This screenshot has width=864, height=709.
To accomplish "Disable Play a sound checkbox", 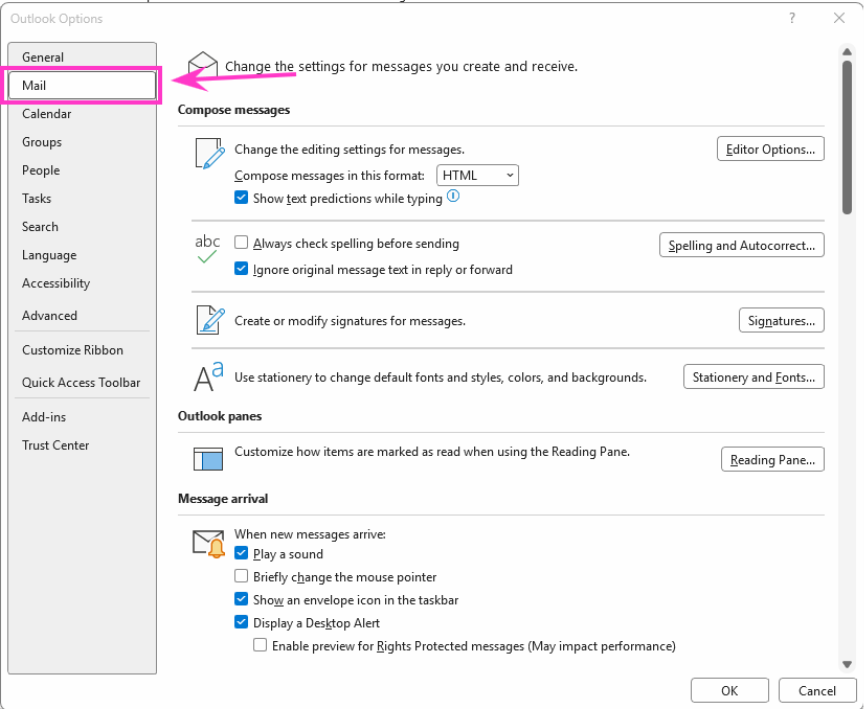I will (241, 553).
